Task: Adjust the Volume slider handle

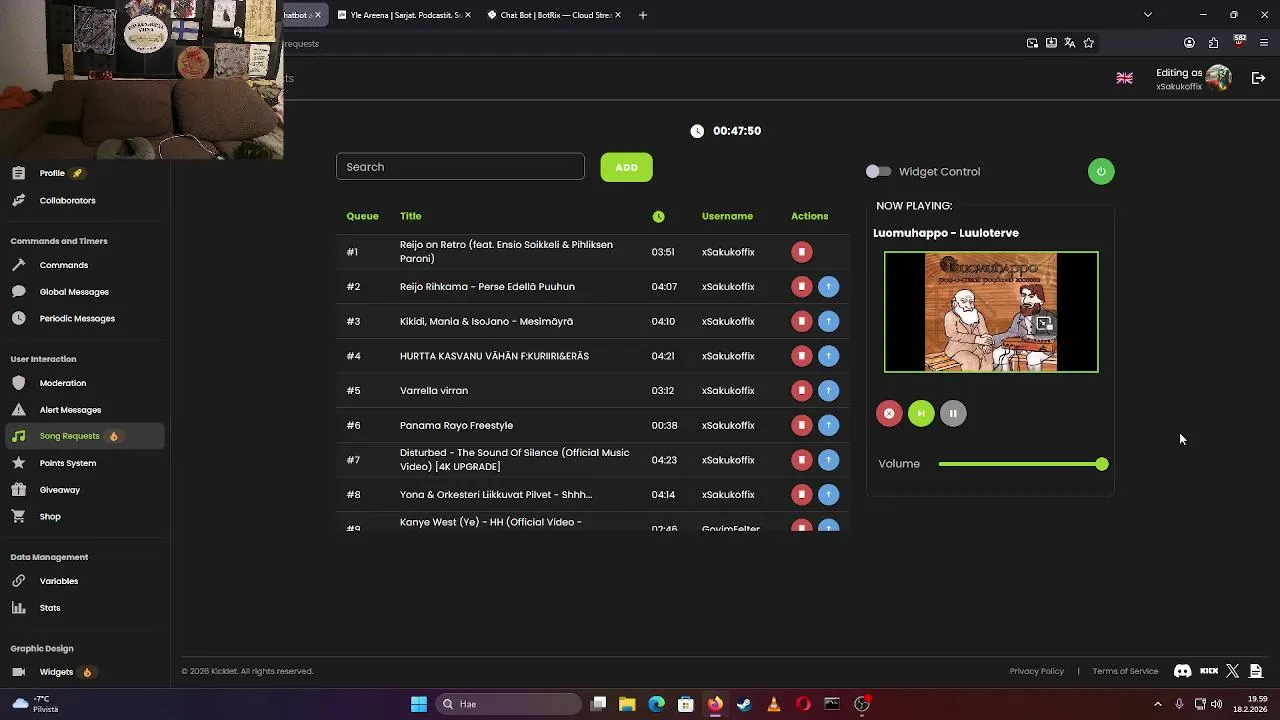Action: (1102, 464)
